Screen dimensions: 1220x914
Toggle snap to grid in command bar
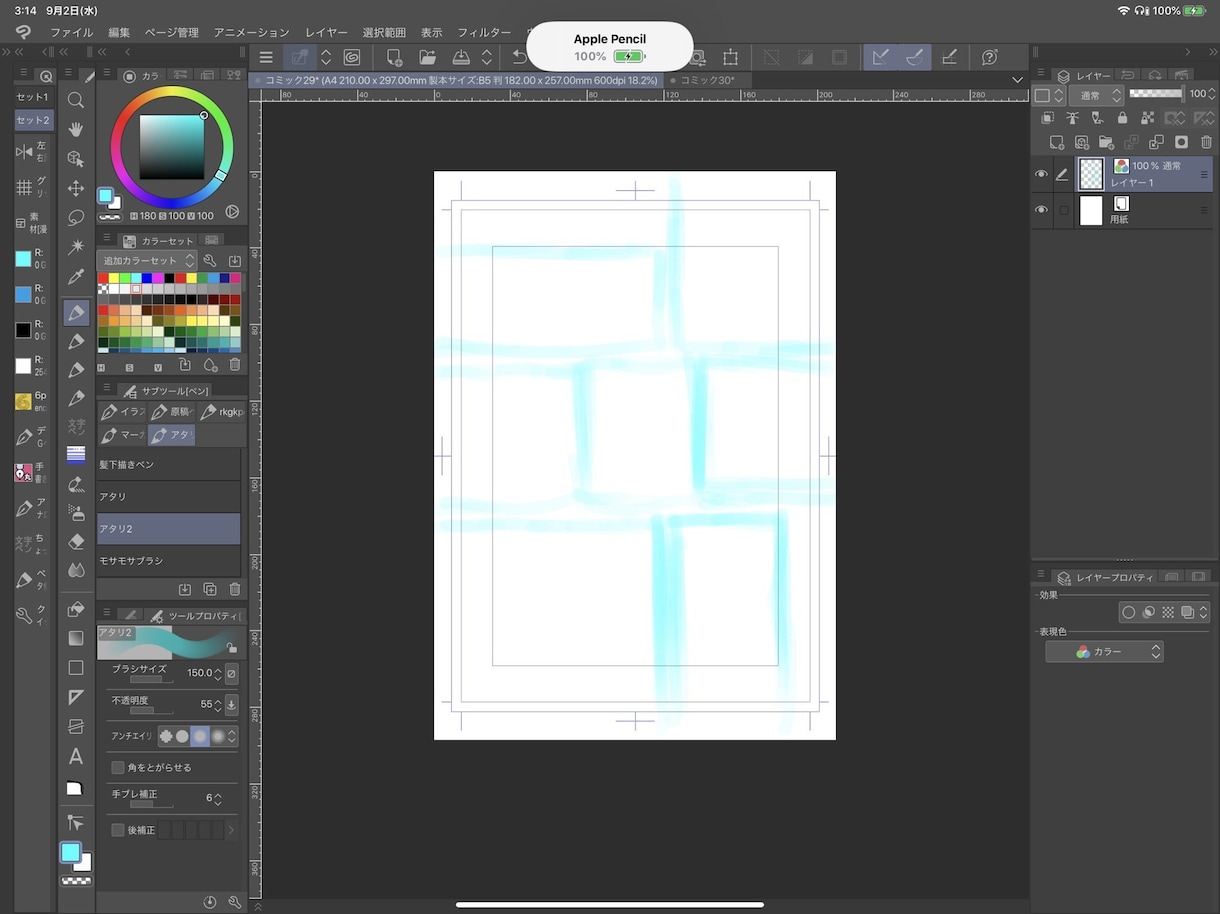coord(949,57)
